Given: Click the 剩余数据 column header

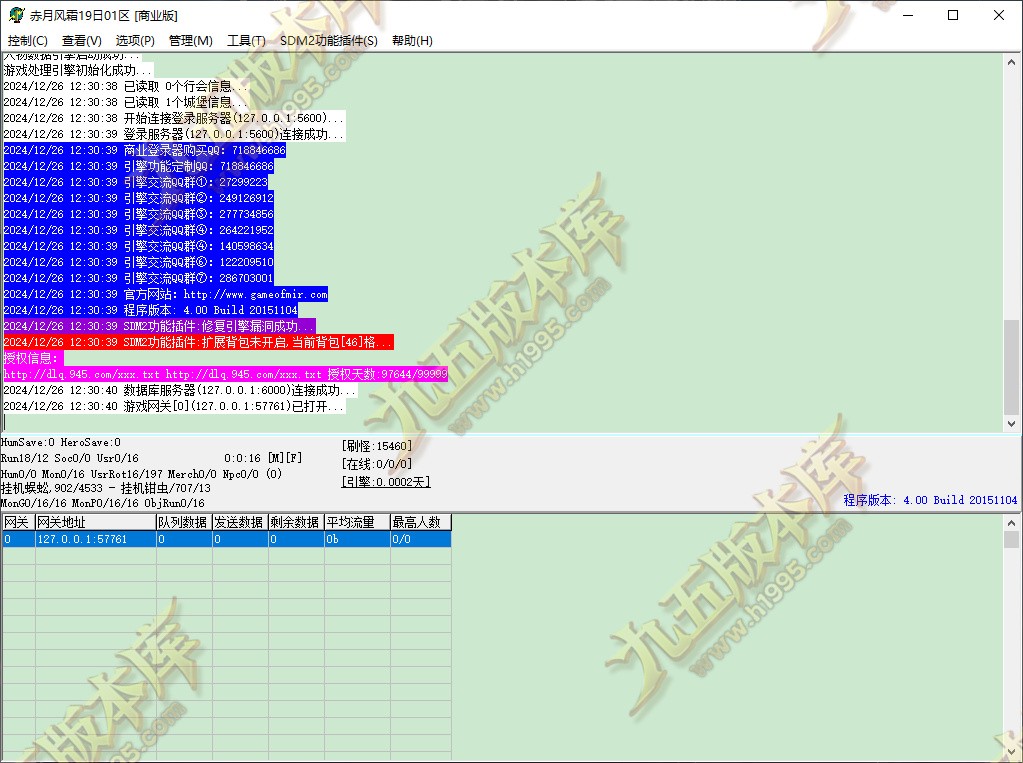Looking at the screenshot, I should pyautogui.click(x=296, y=522).
